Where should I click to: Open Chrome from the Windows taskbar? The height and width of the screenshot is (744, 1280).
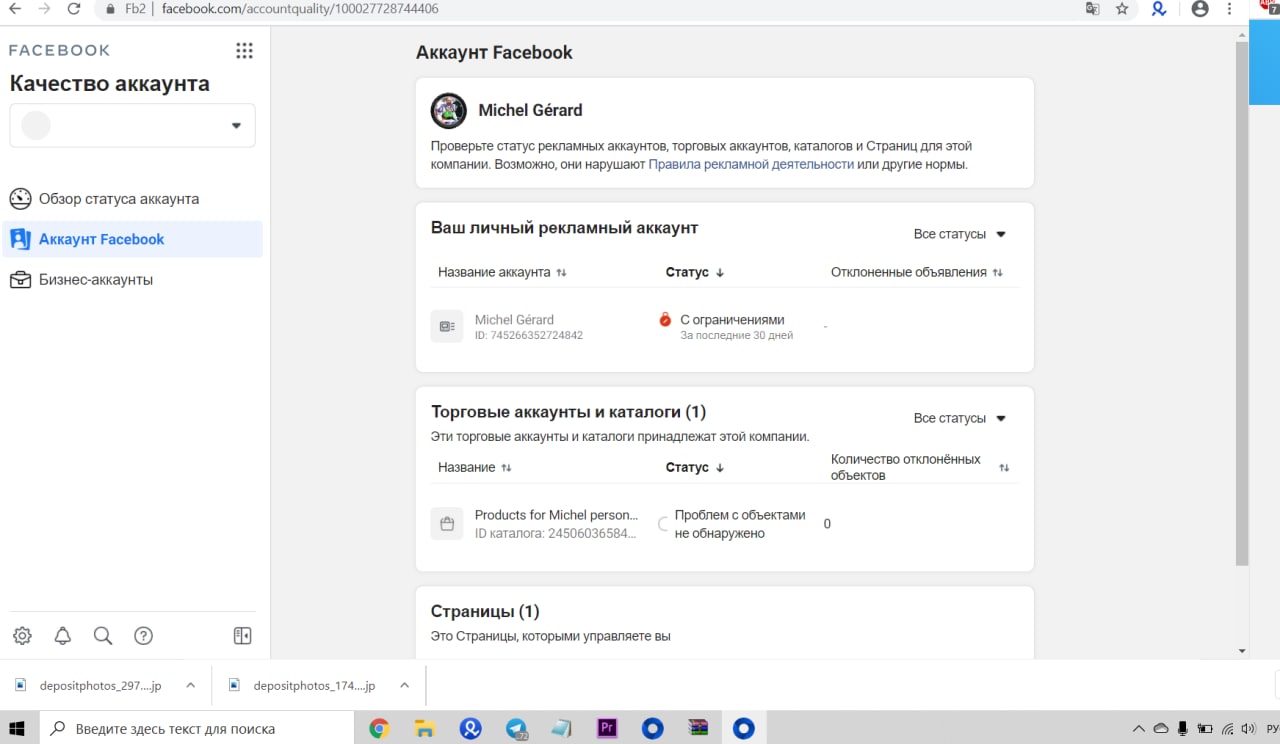pyautogui.click(x=379, y=728)
